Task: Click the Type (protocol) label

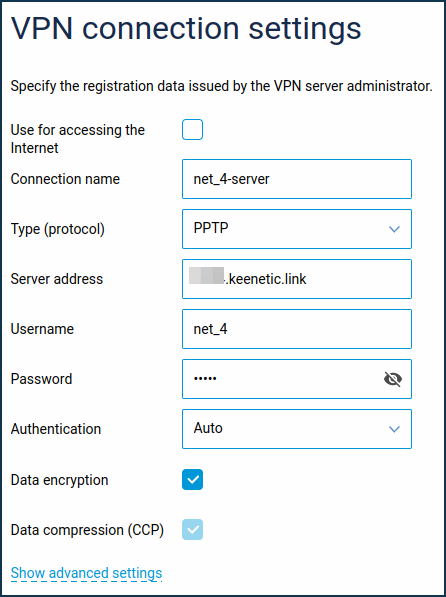Action: (x=58, y=229)
